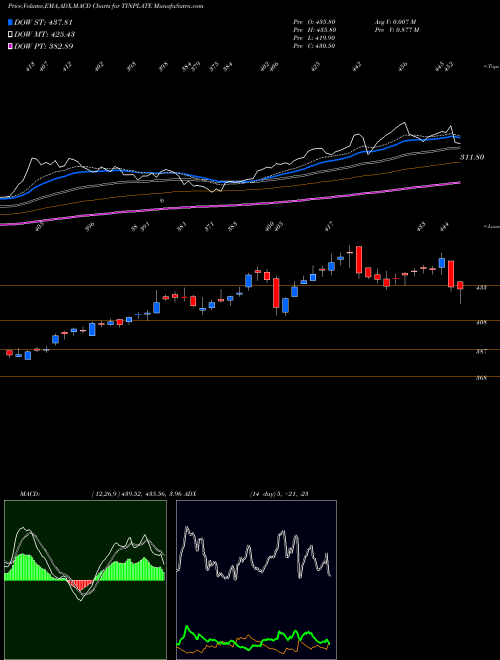The width and height of the screenshot is (500, 660).
Task: Click the 371 lower price label
Action: pyautogui.click(x=210, y=226)
